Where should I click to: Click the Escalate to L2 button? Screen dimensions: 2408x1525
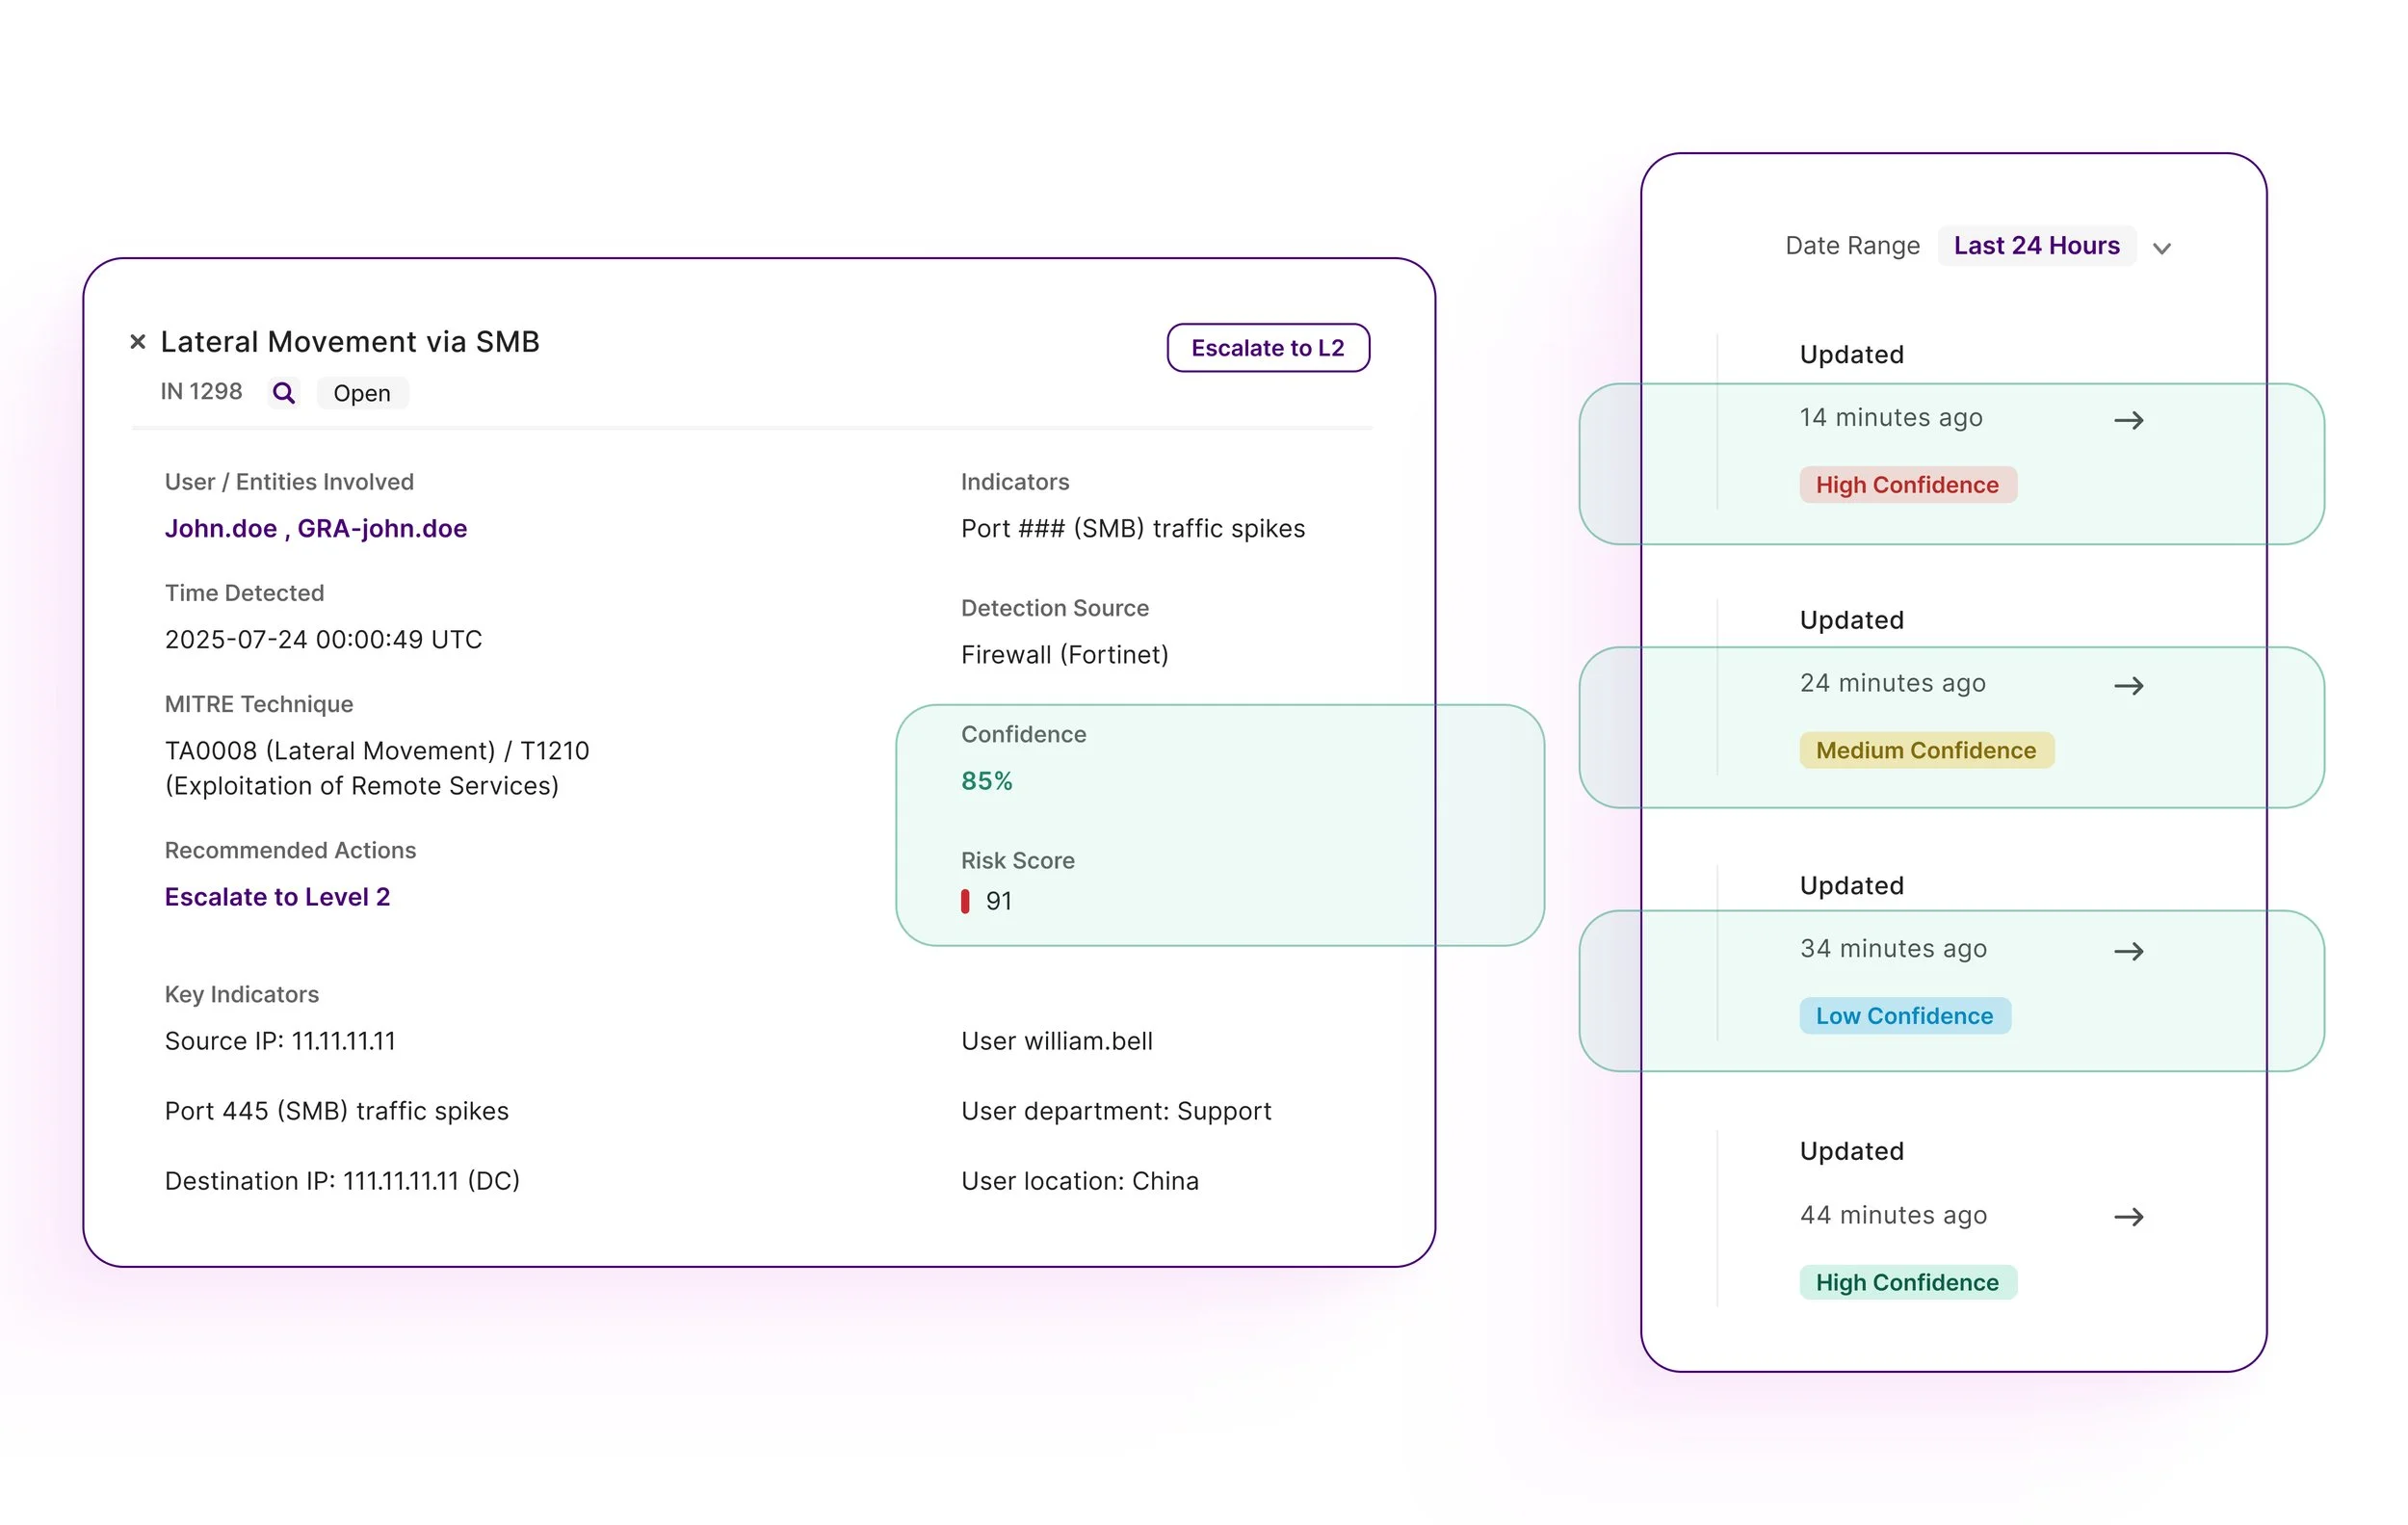pos(1268,348)
